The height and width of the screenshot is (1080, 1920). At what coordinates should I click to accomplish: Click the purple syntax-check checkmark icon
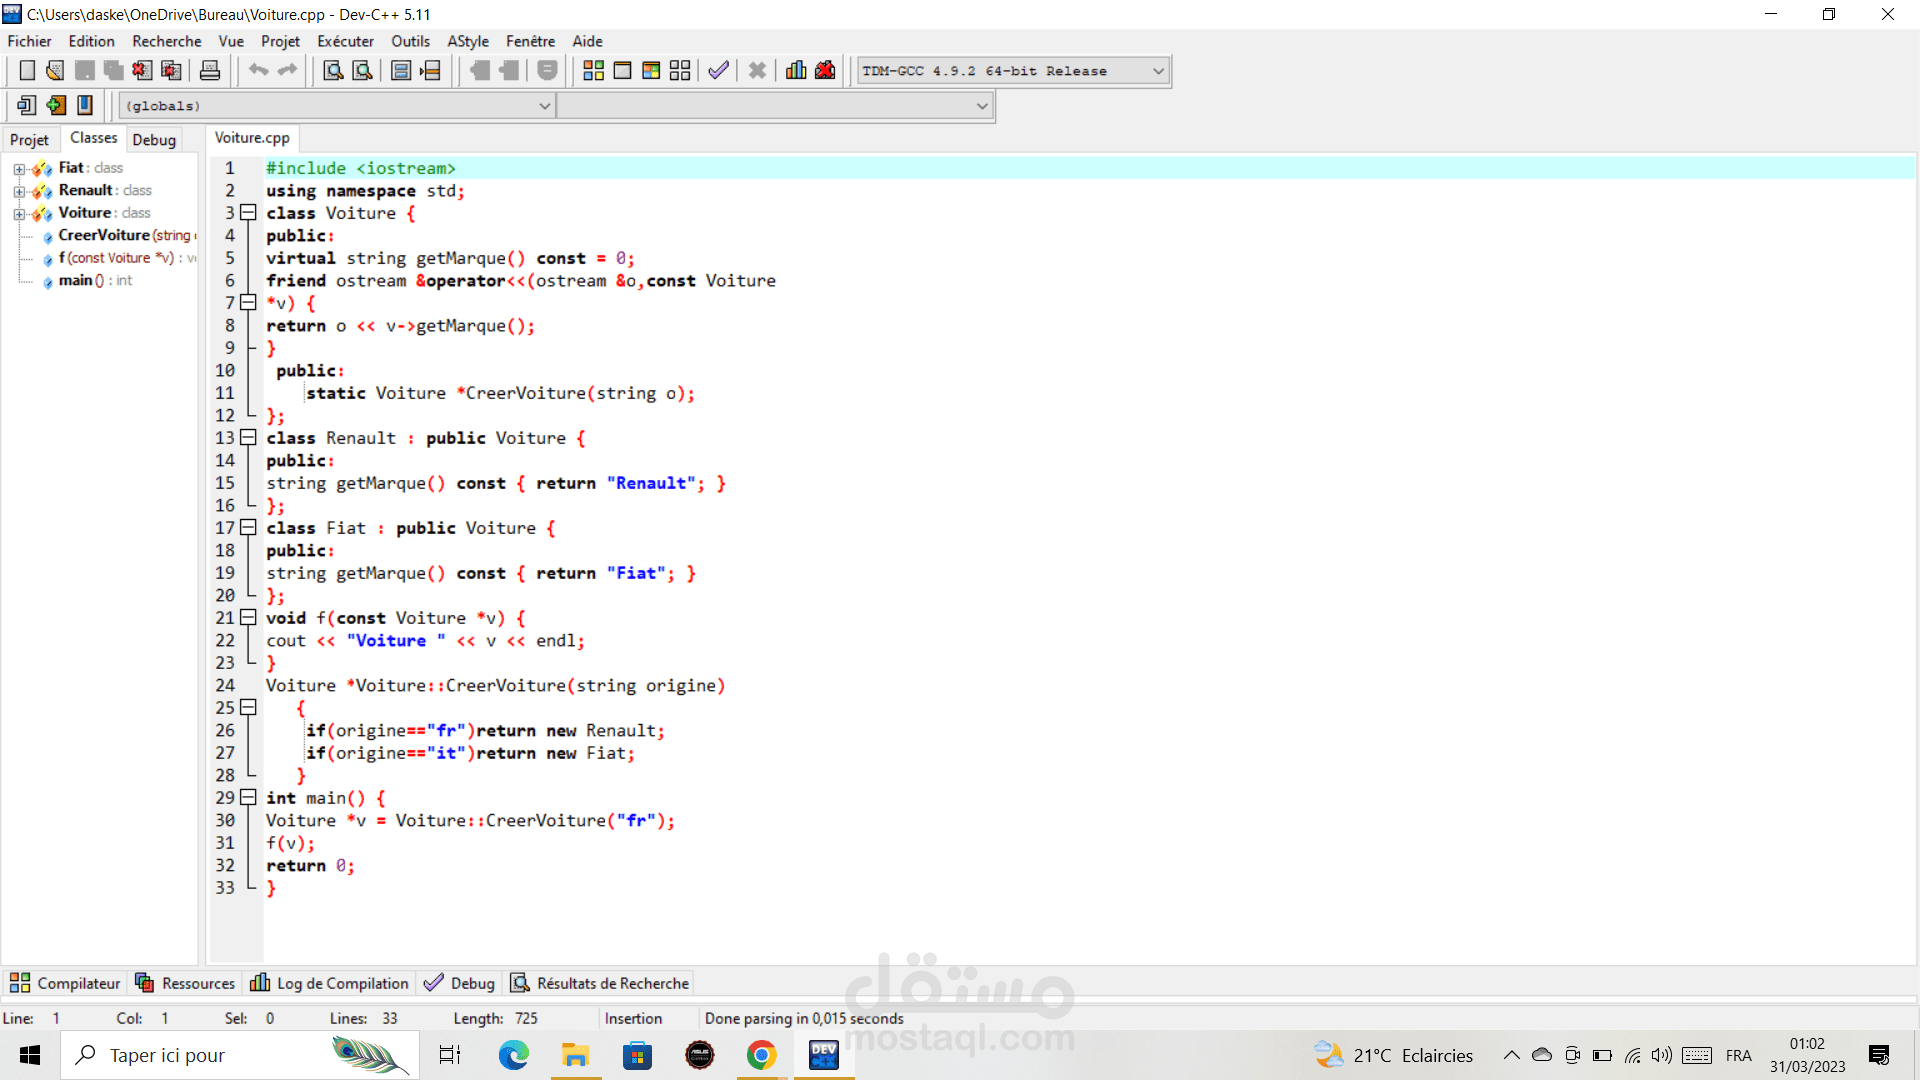pyautogui.click(x=717, y=70)
